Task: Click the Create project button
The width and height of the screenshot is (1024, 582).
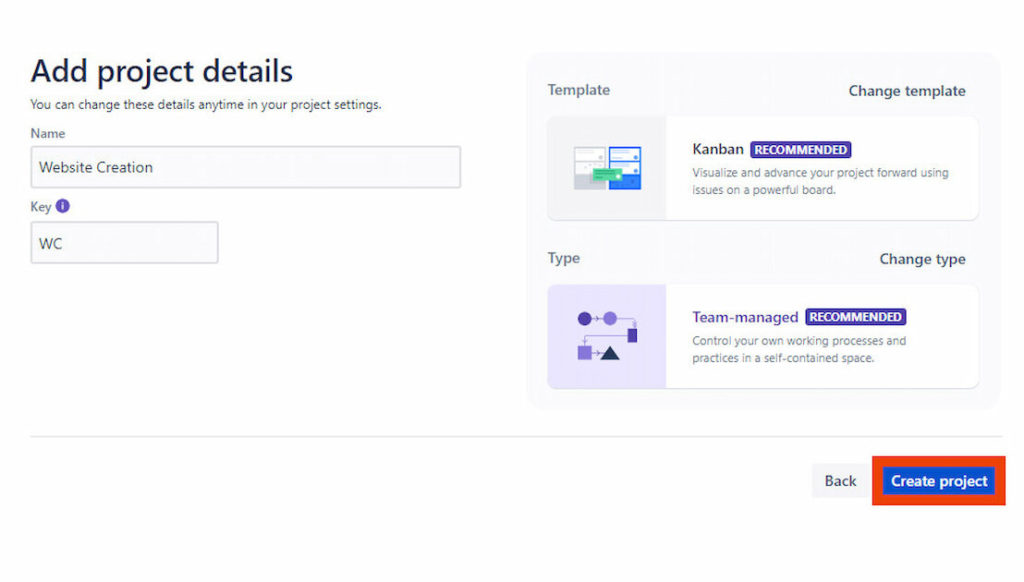Action: click(x=937, y=480)
